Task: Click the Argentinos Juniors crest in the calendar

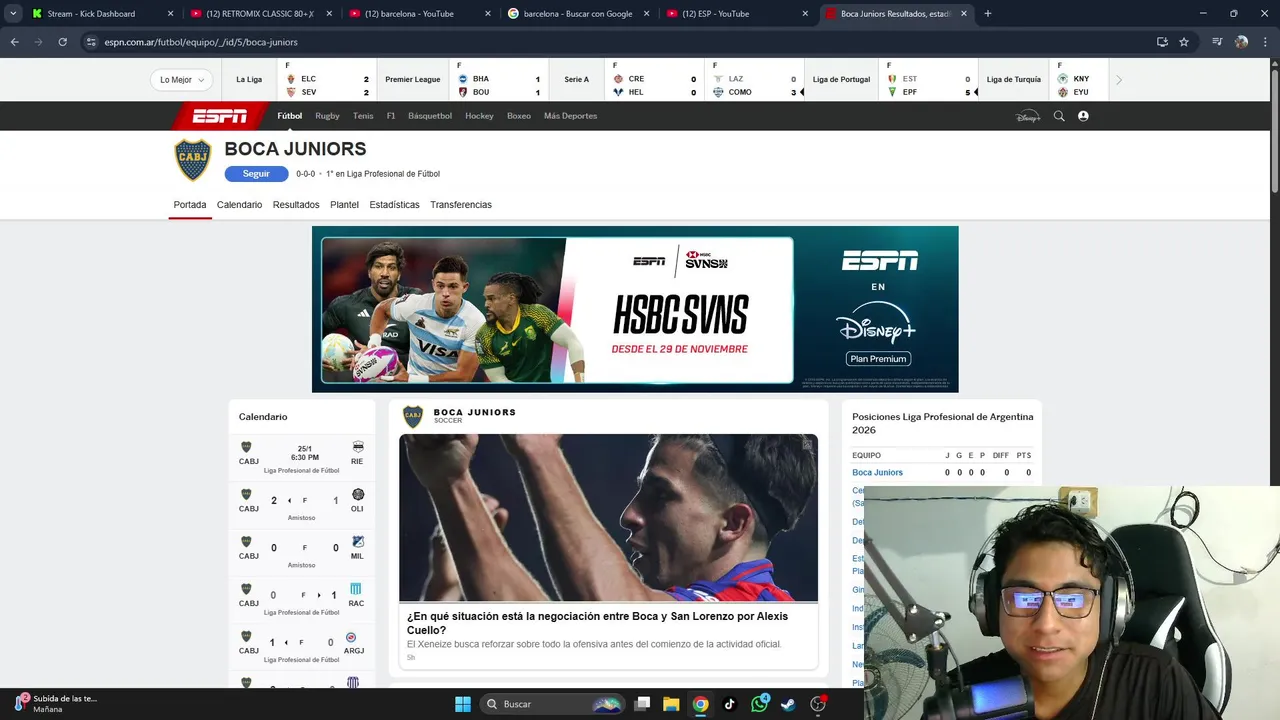Action: click(x=351, y=637)
